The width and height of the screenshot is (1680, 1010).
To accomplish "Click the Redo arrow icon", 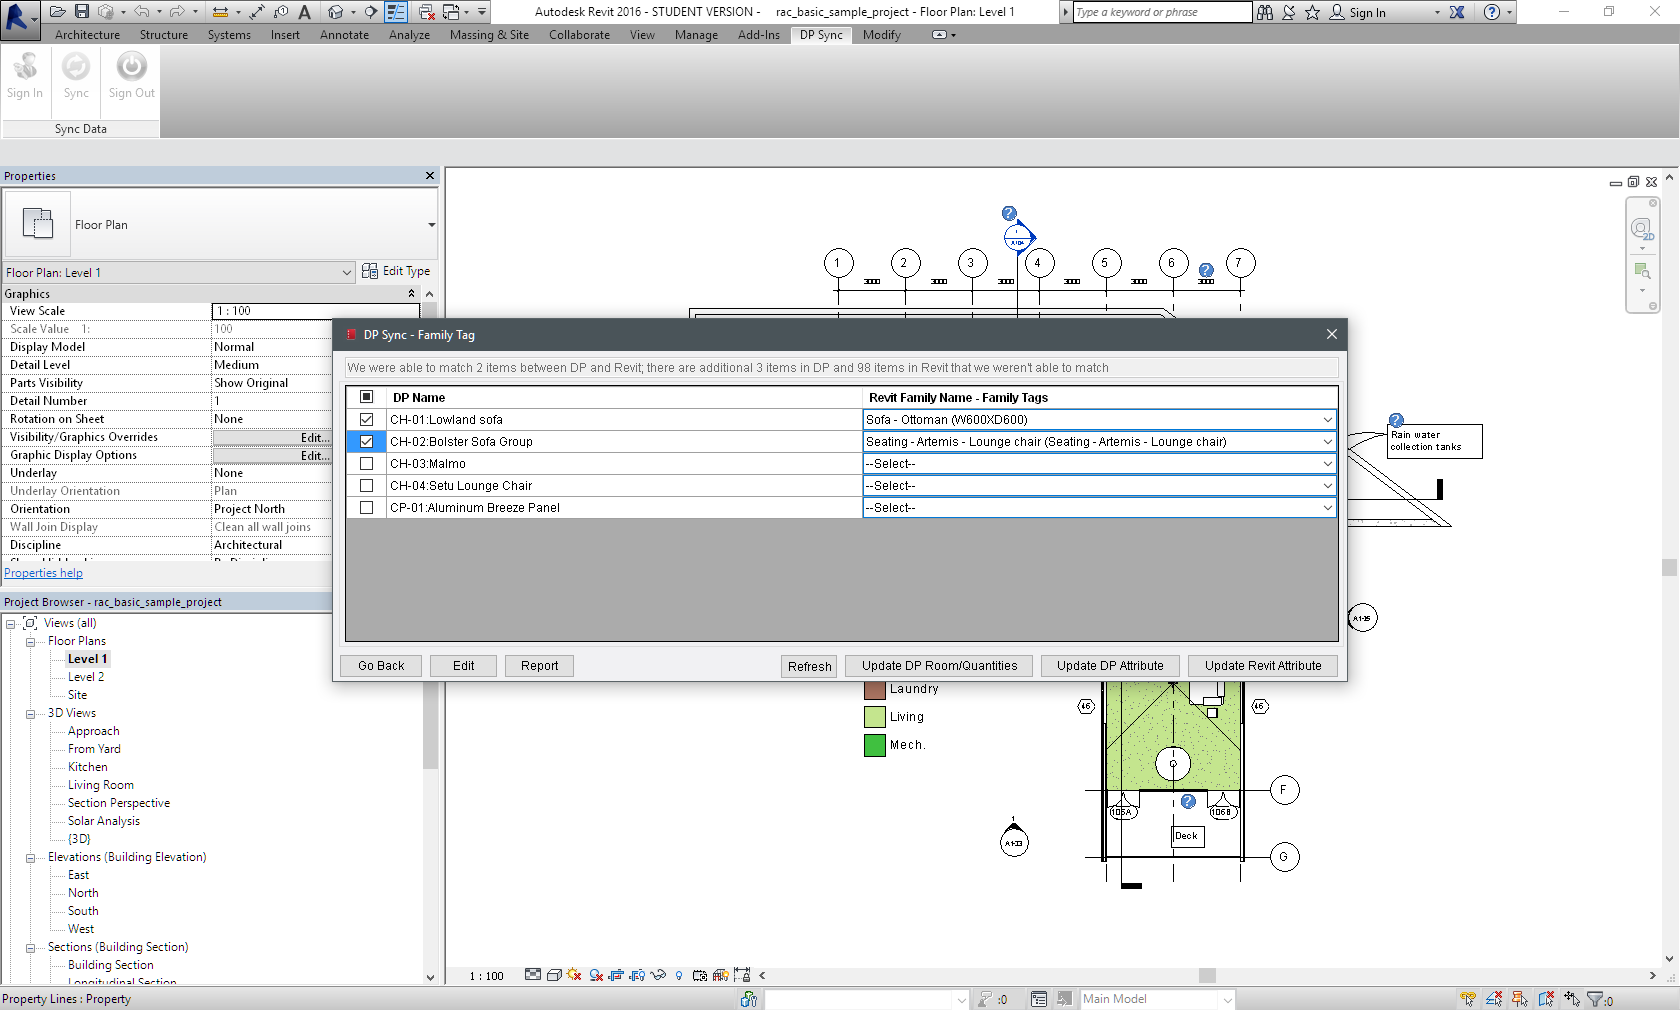I will point(177,12).
